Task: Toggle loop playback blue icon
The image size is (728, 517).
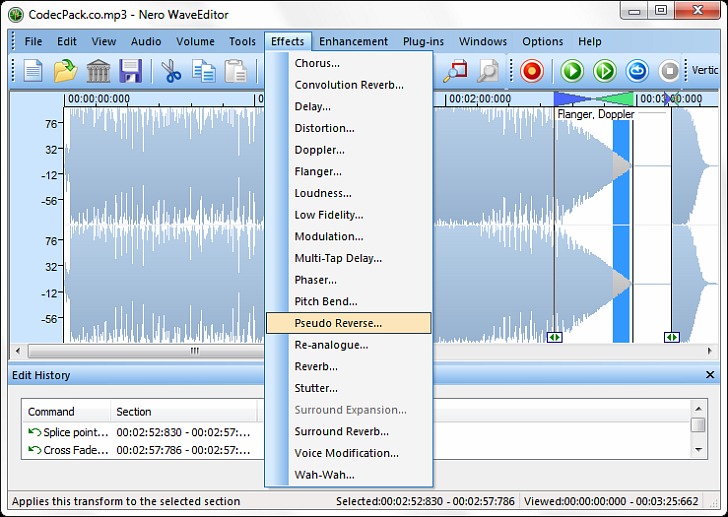Action: [x=637, y=71]
